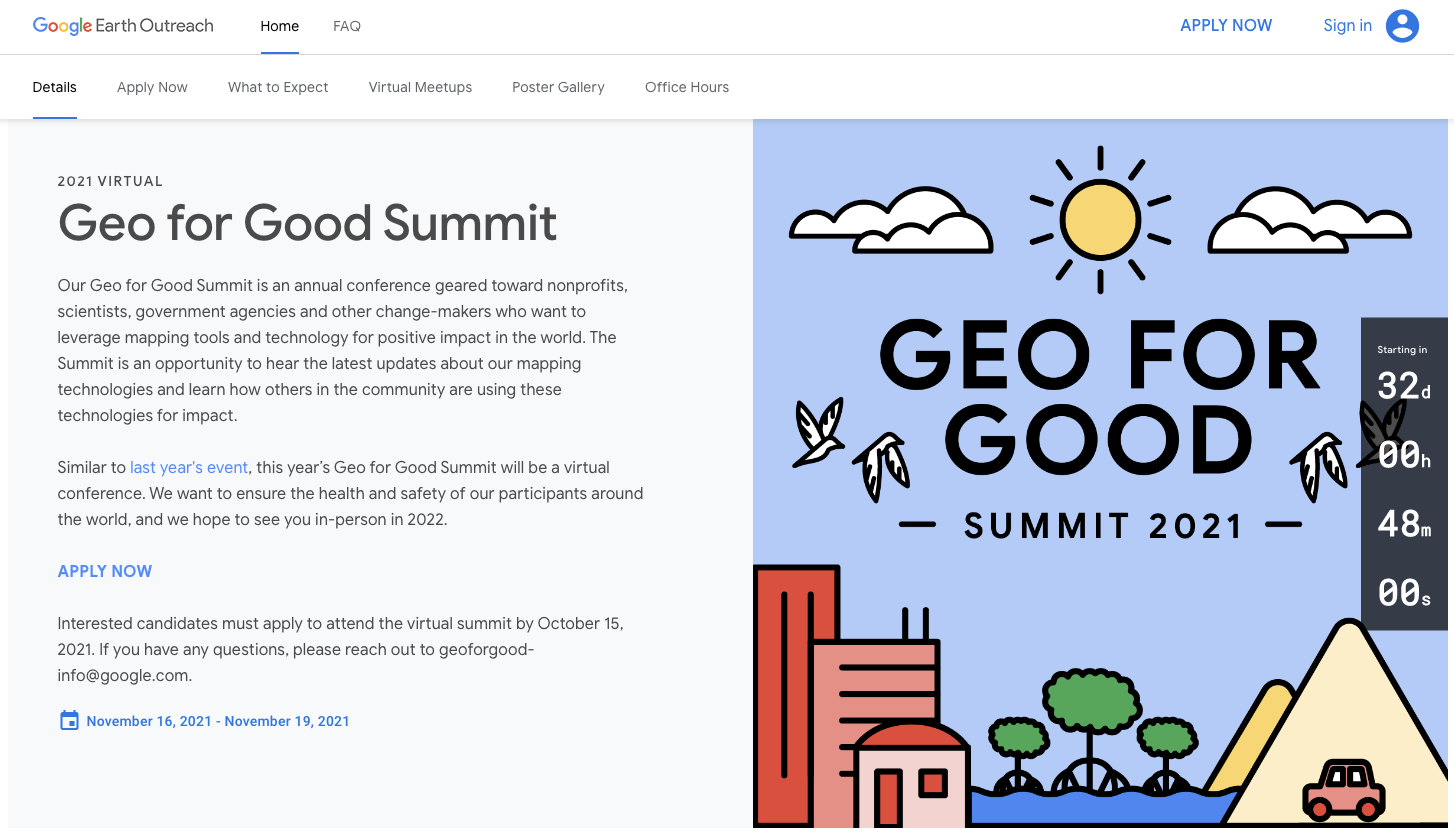Click the red car illustration
The height and width of the screenshot is (834, 1454).
1345,789
